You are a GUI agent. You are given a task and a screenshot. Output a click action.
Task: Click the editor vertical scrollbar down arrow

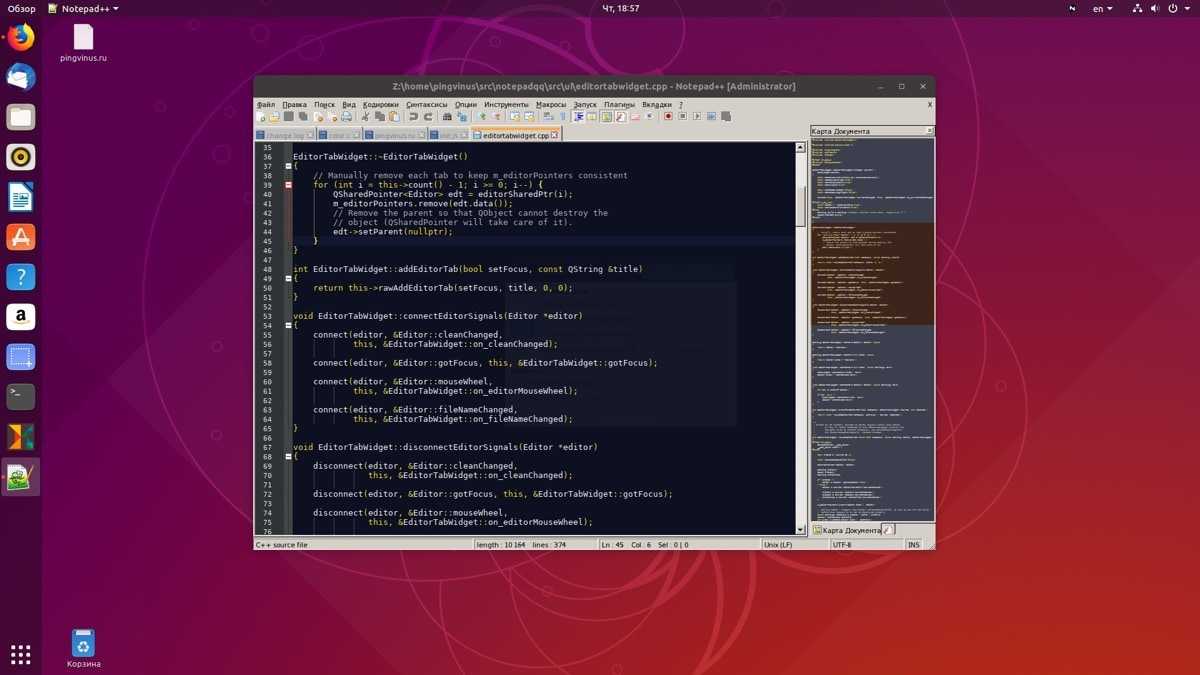800,529
